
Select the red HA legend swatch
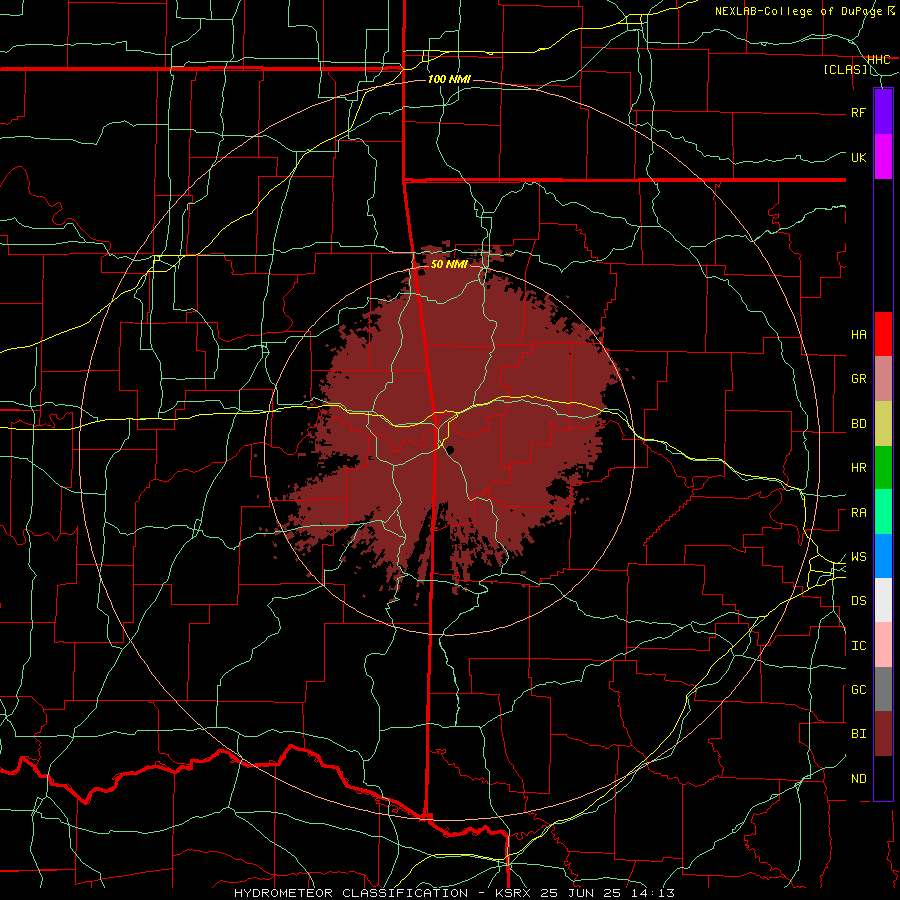(883, 334)
